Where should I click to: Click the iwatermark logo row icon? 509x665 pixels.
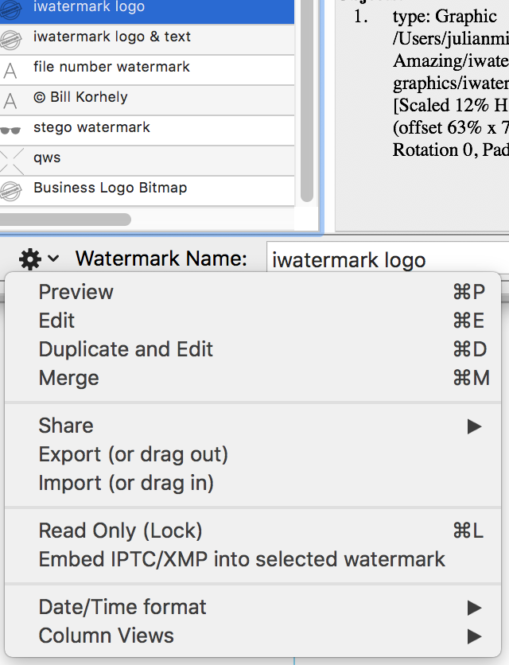(x=10, y=10)
